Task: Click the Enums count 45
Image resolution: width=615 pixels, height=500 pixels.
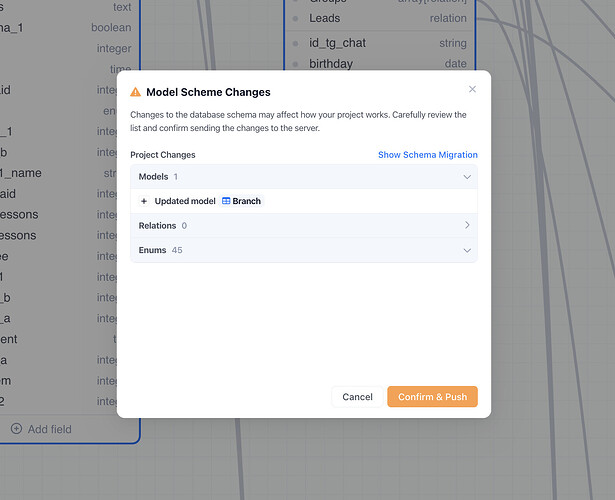Action: click(177, 250)
